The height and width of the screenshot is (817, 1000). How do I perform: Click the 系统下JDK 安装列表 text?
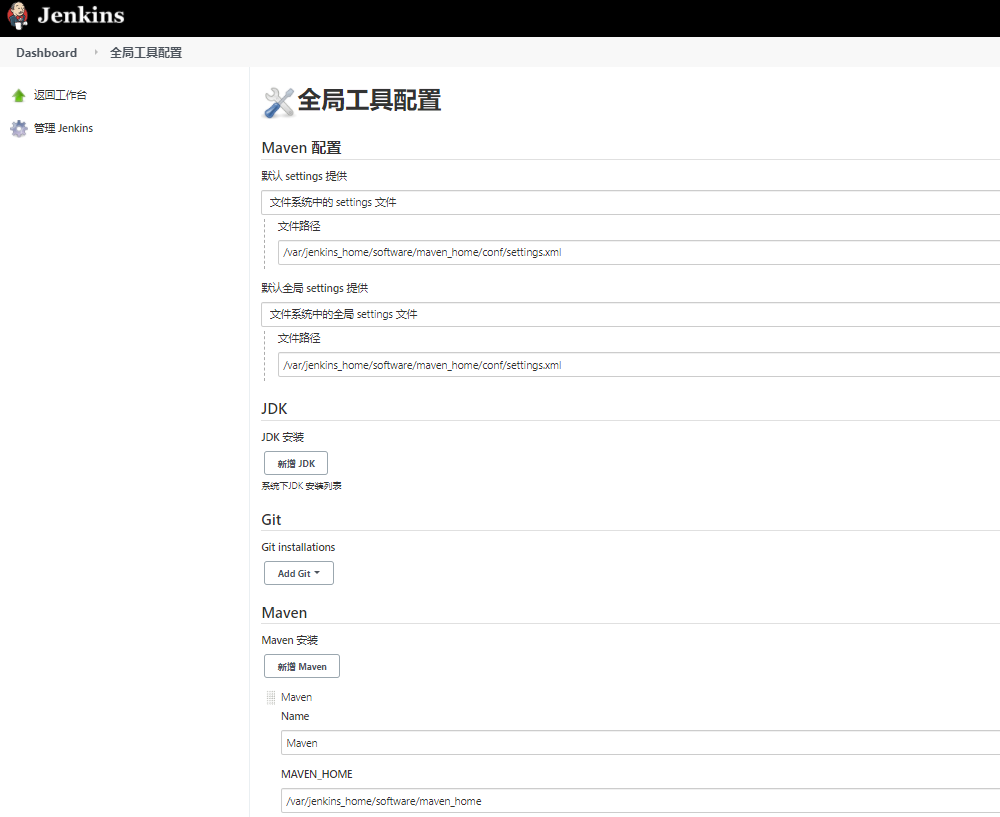[301, 486]
